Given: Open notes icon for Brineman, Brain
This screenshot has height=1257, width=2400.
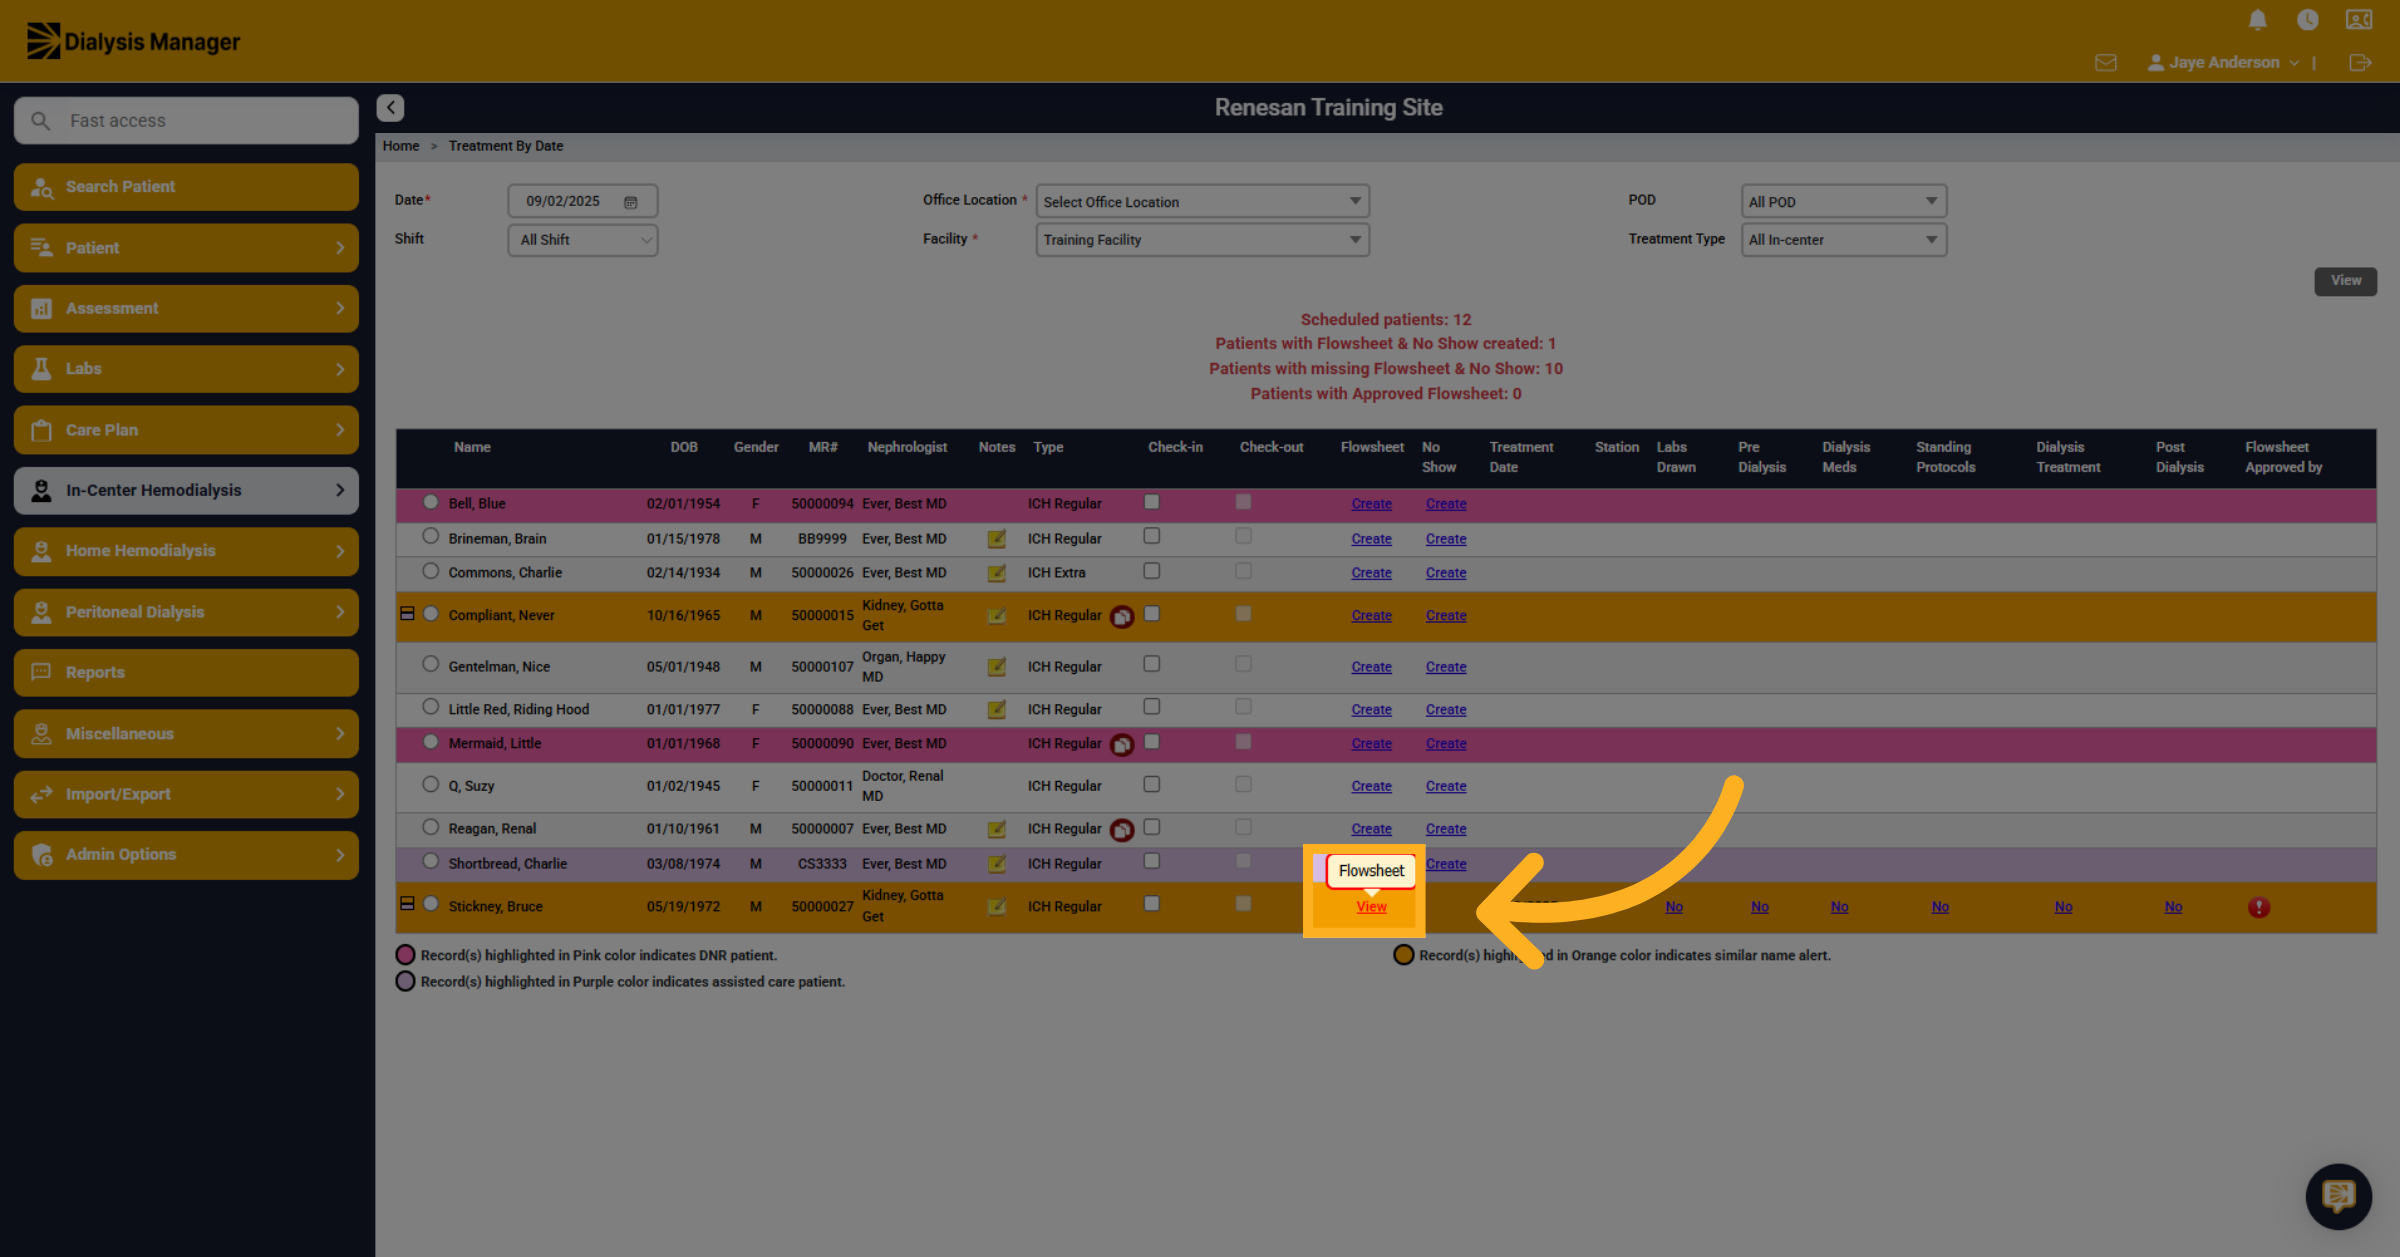Looking at the screenshot, I should (996, 539).
